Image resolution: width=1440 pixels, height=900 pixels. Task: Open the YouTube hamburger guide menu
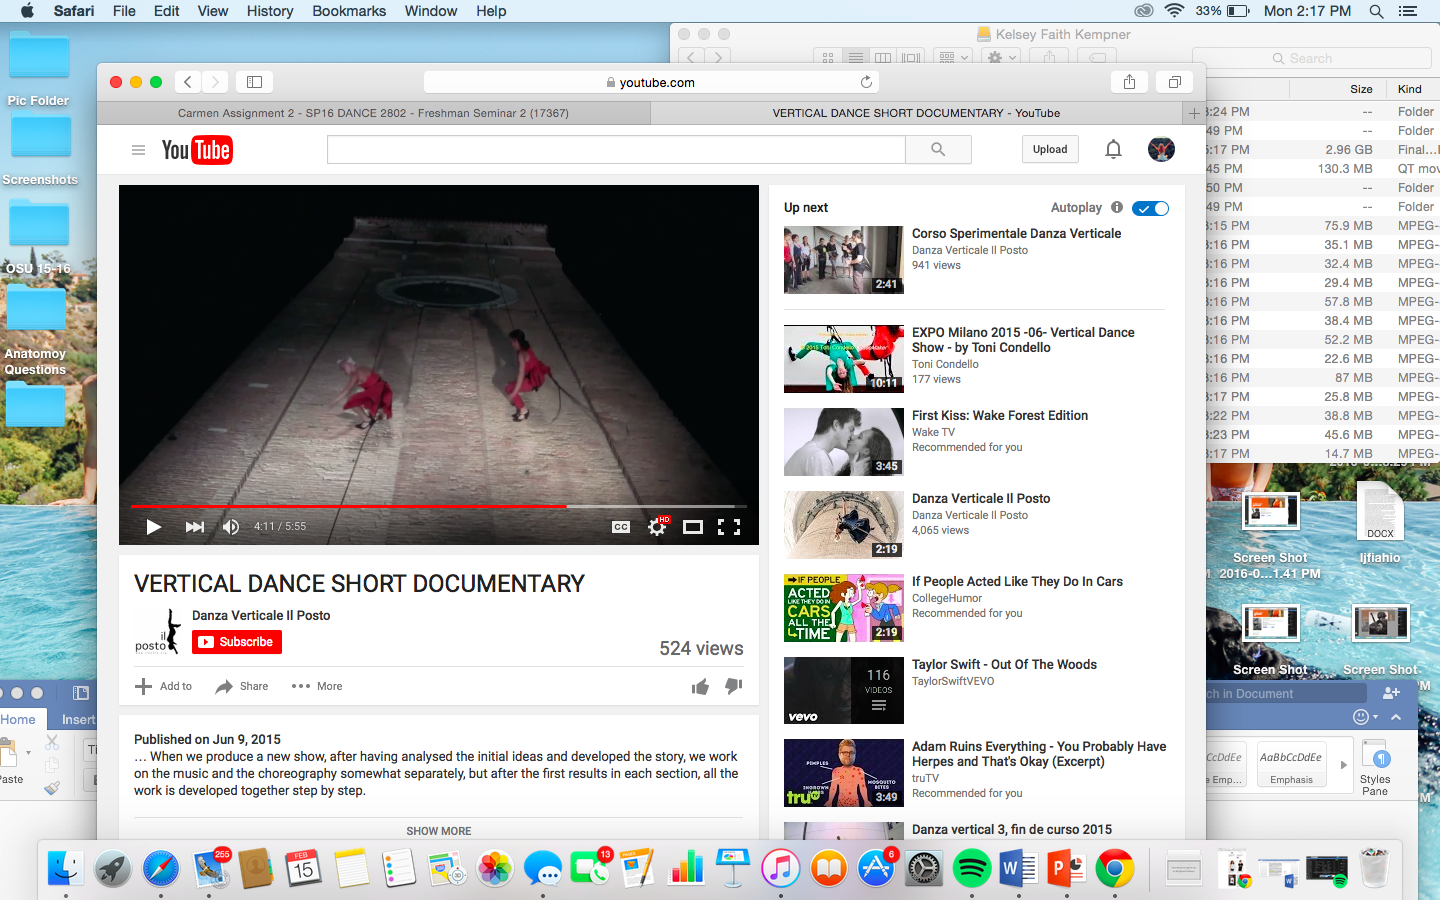pos(138,150)
